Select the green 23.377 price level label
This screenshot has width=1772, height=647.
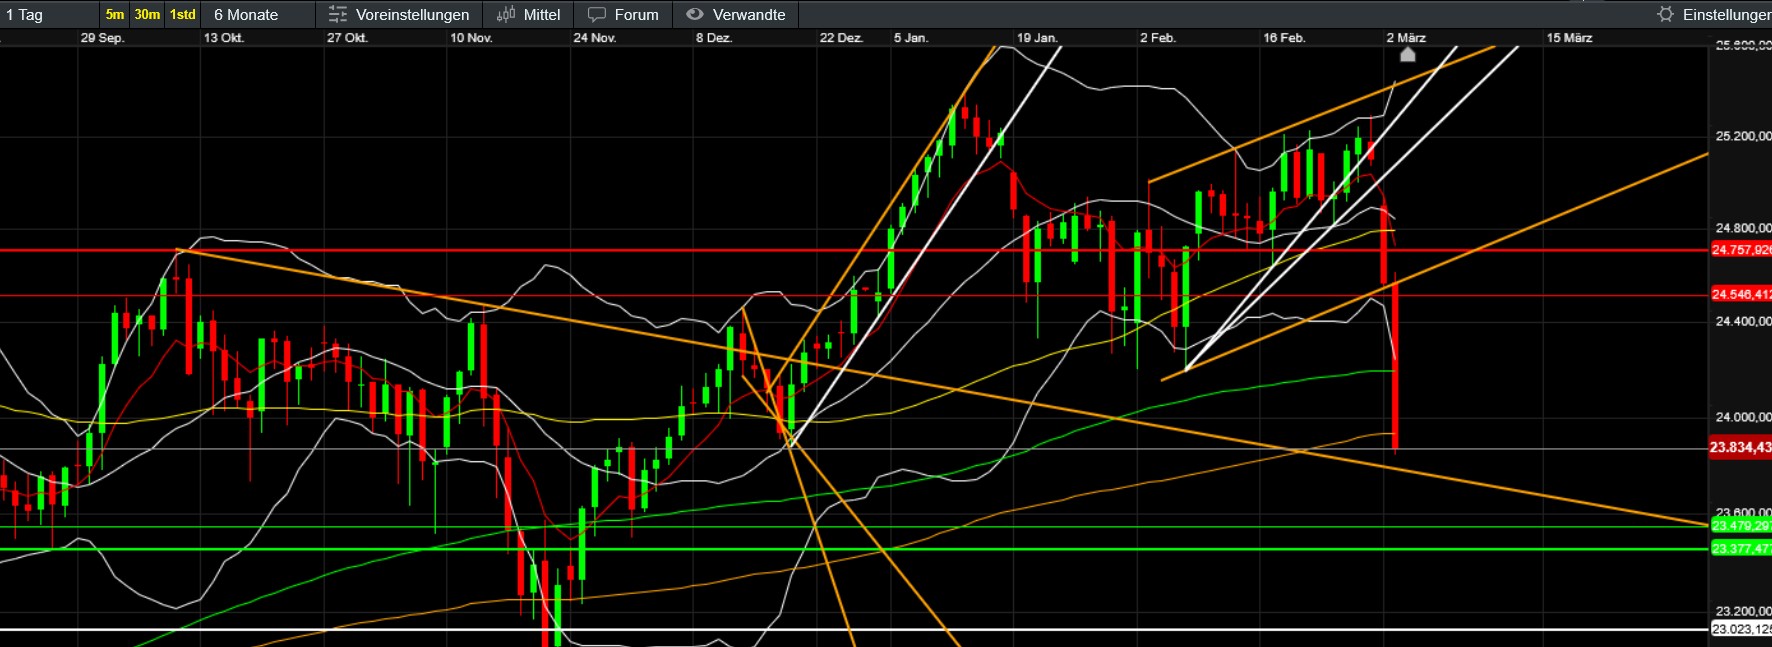point(1740,549)
